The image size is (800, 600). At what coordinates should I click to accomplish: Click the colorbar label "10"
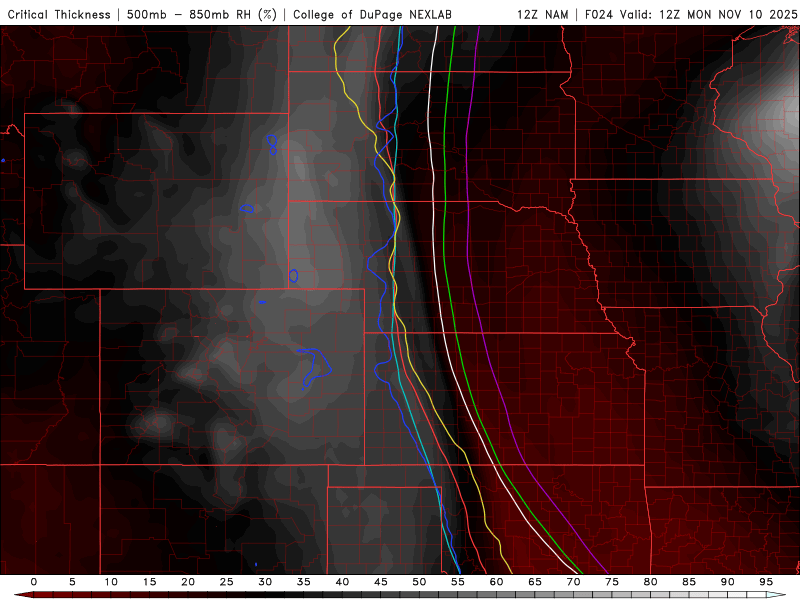click(111, 582)
